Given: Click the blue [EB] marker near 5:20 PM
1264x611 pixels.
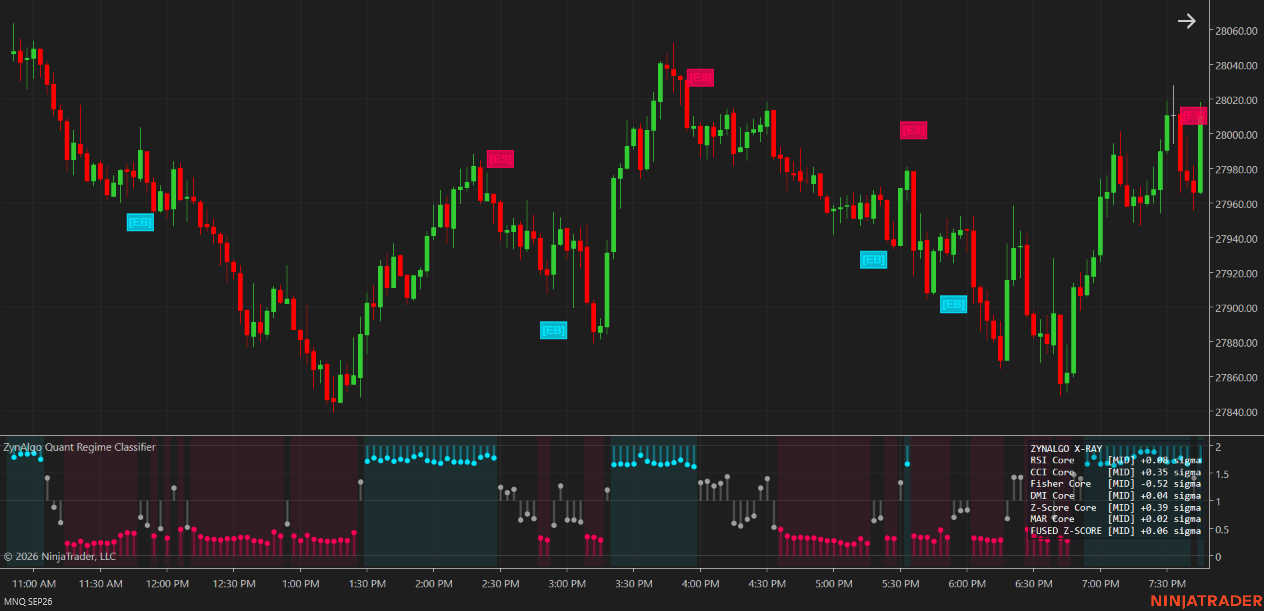Looking at the screenshot, I should click(x=873, y=260).
